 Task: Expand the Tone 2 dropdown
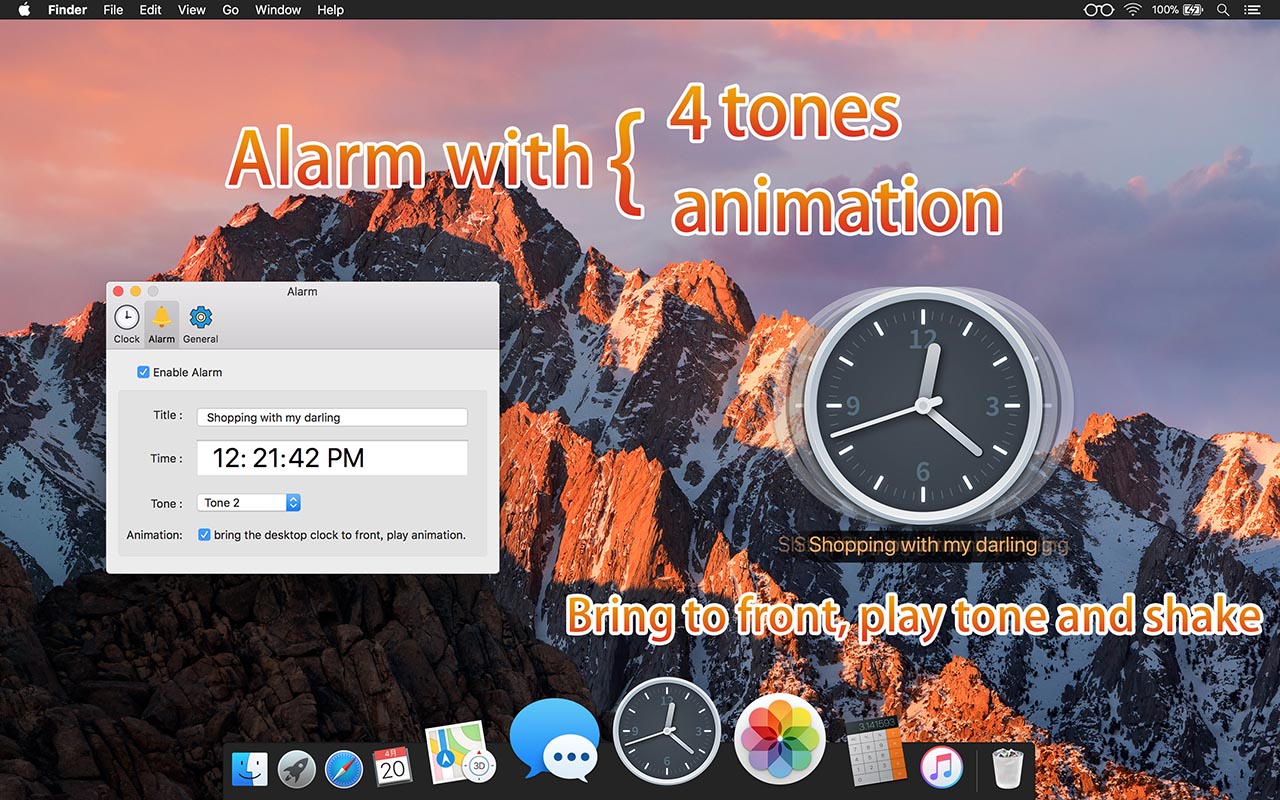point(248,503)
